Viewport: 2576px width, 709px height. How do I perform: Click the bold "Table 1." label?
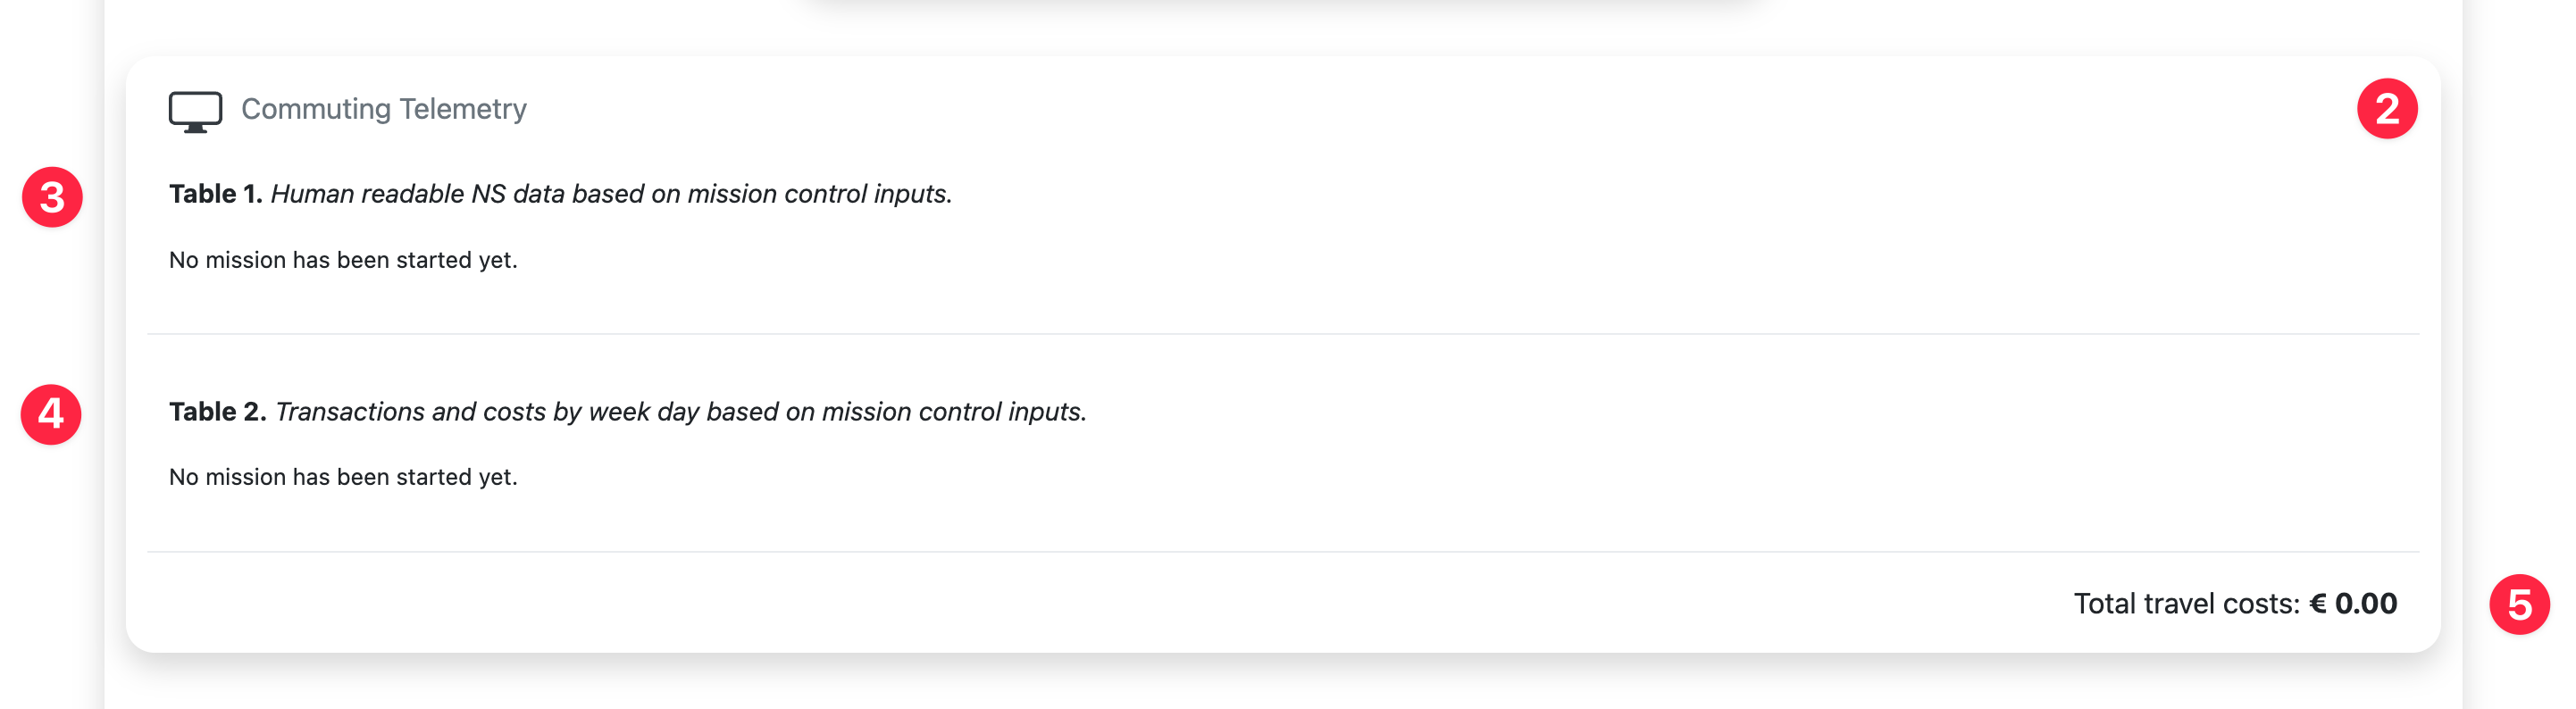point(215,194)
